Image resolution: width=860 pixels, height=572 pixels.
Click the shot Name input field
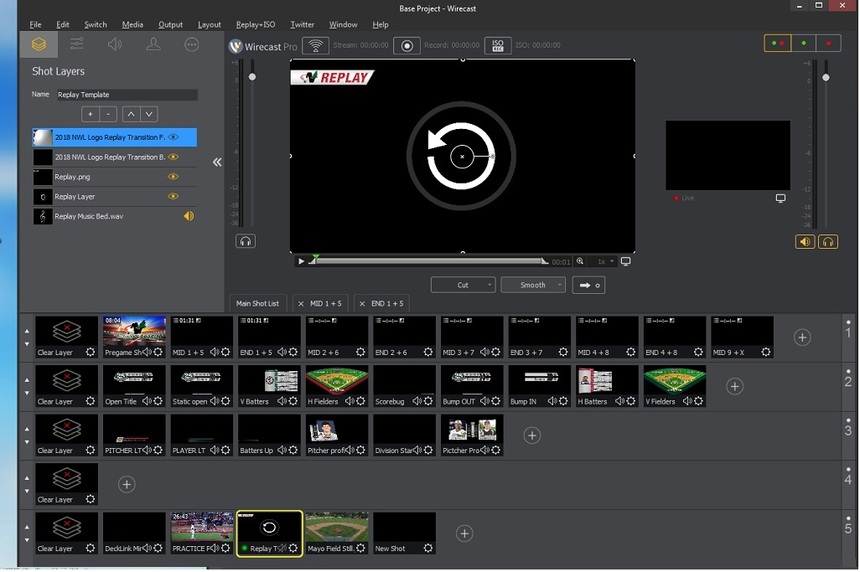pyautogui.click(x=127, y=94)
